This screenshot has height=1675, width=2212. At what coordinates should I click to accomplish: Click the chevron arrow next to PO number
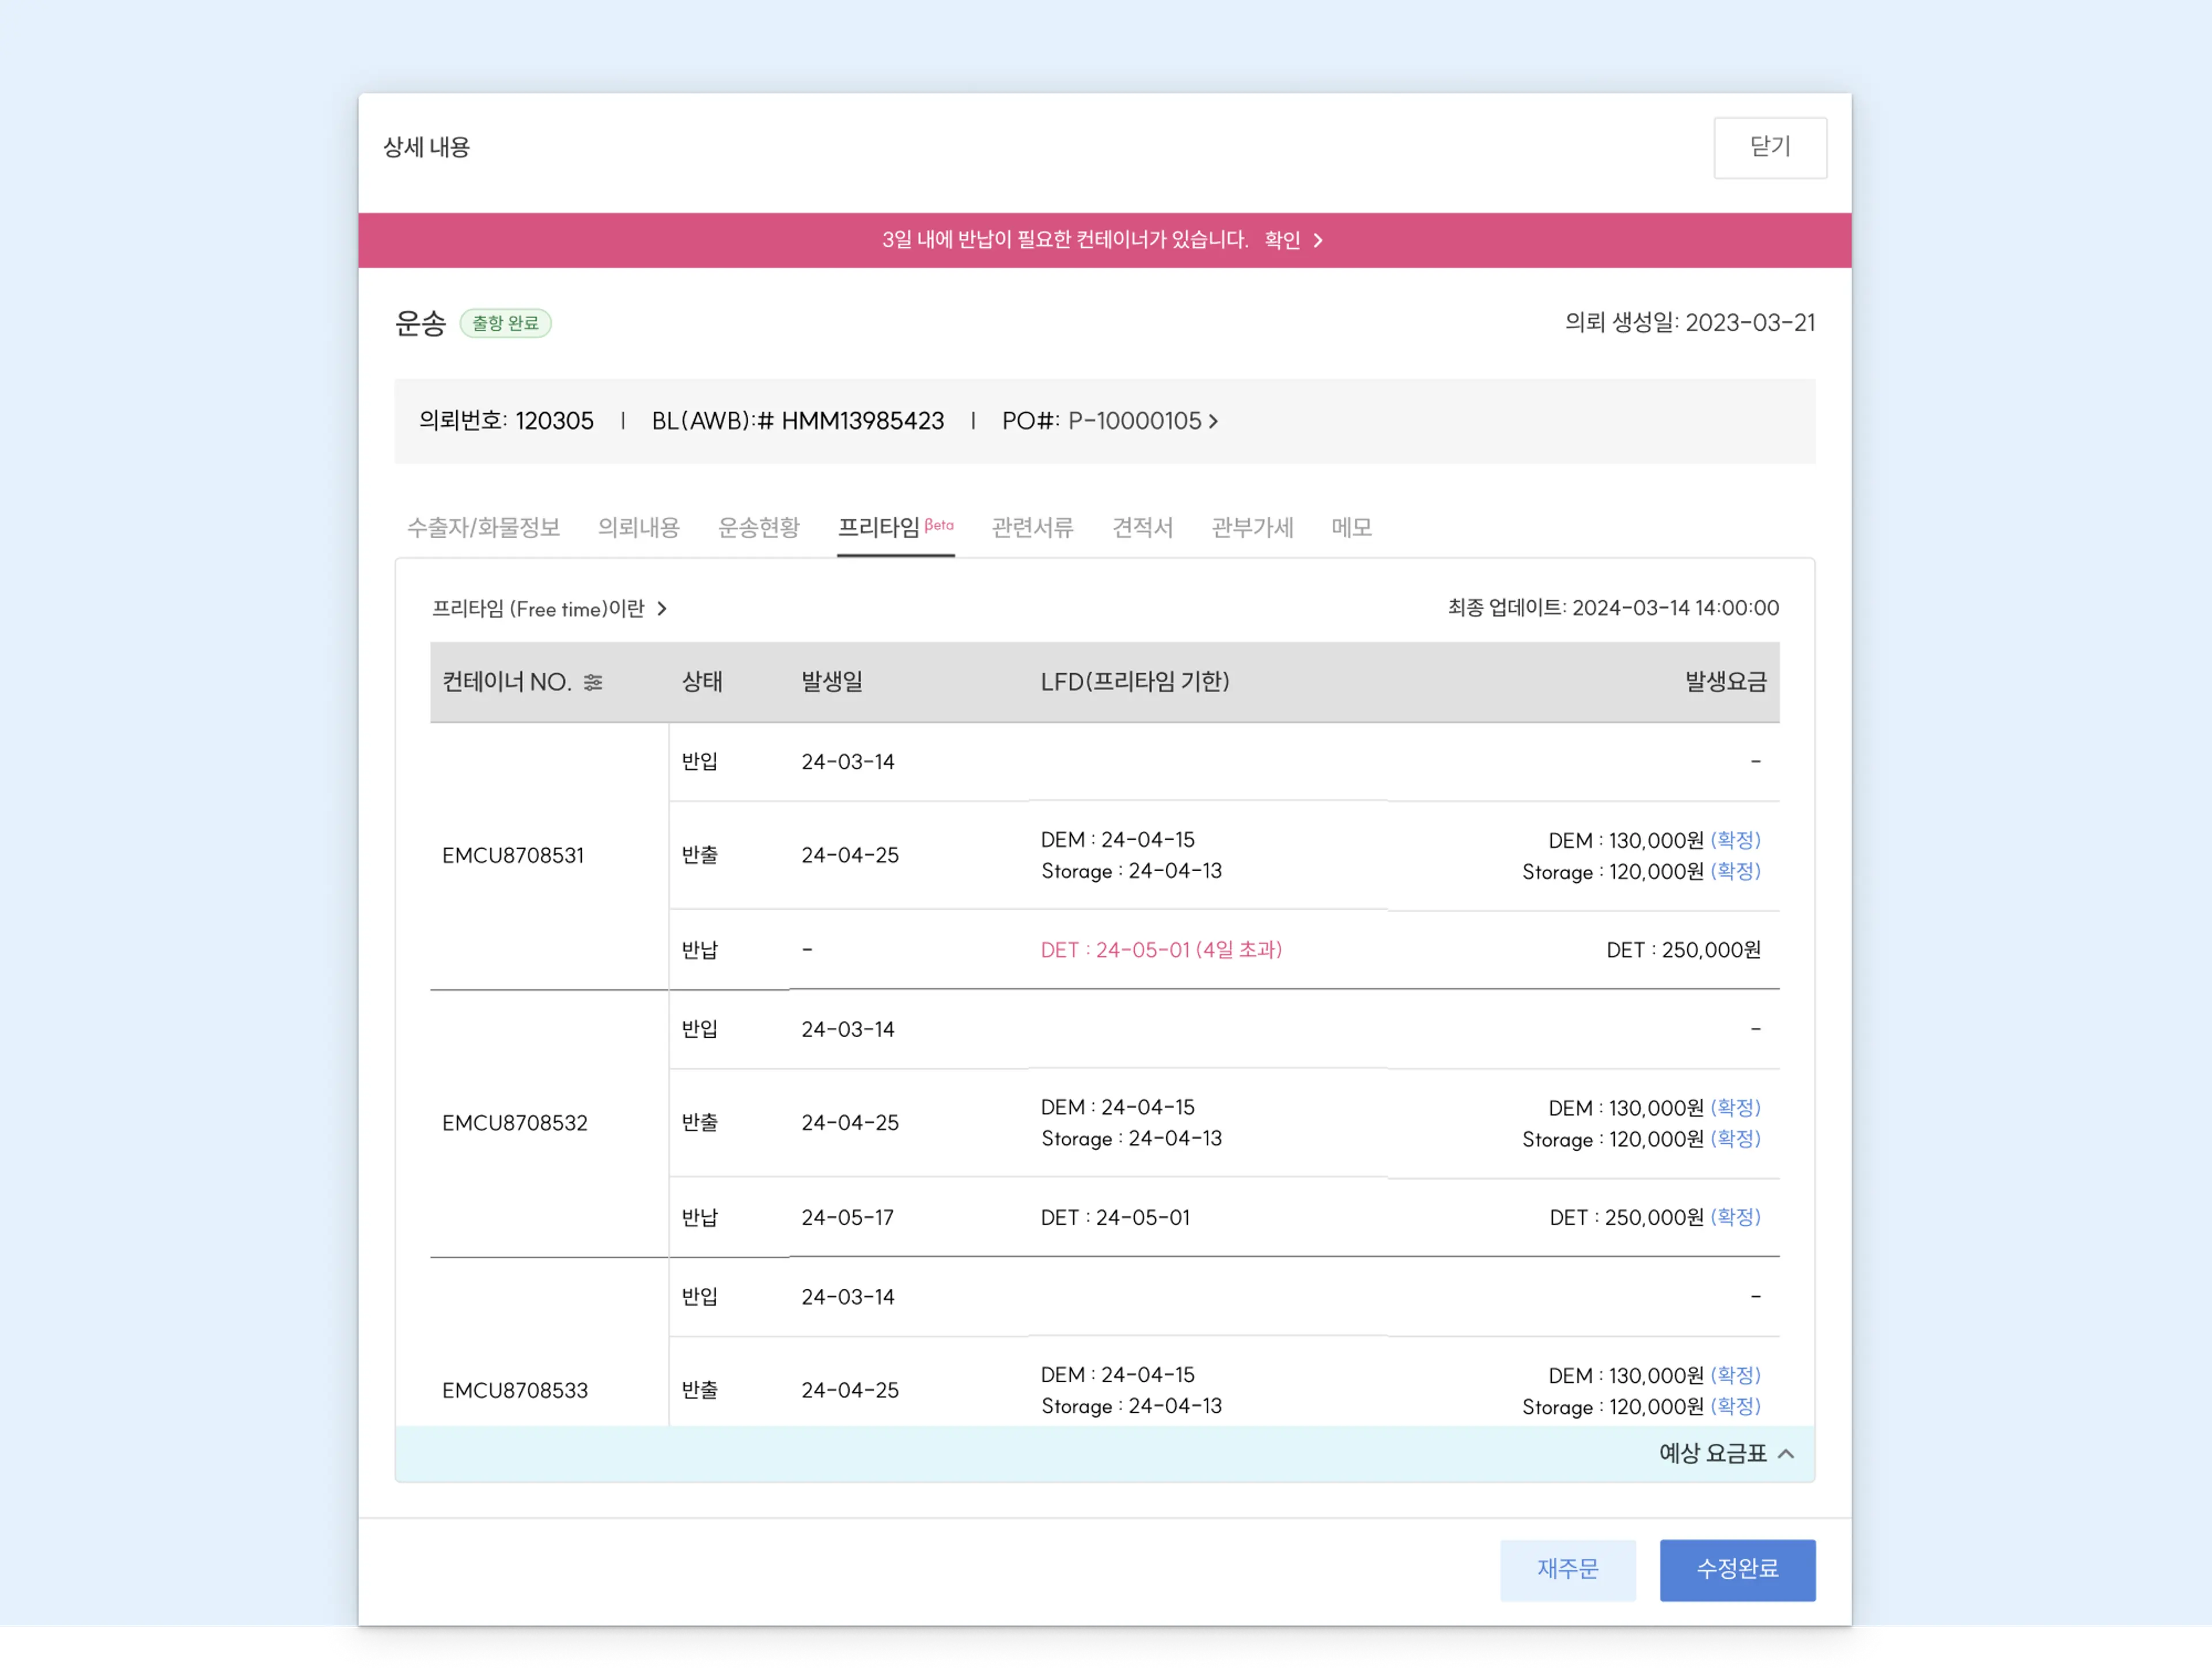coord(1213,421)
